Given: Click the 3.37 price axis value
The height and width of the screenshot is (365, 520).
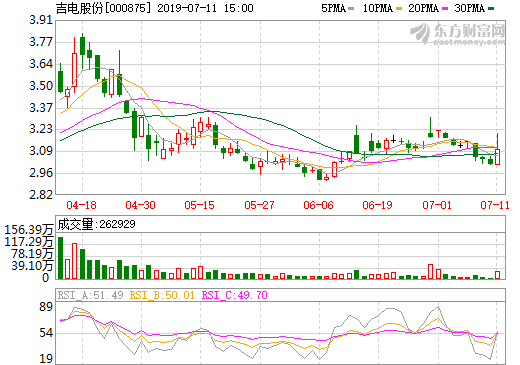Looking at the screenshot, I should (x=41, y=107).
